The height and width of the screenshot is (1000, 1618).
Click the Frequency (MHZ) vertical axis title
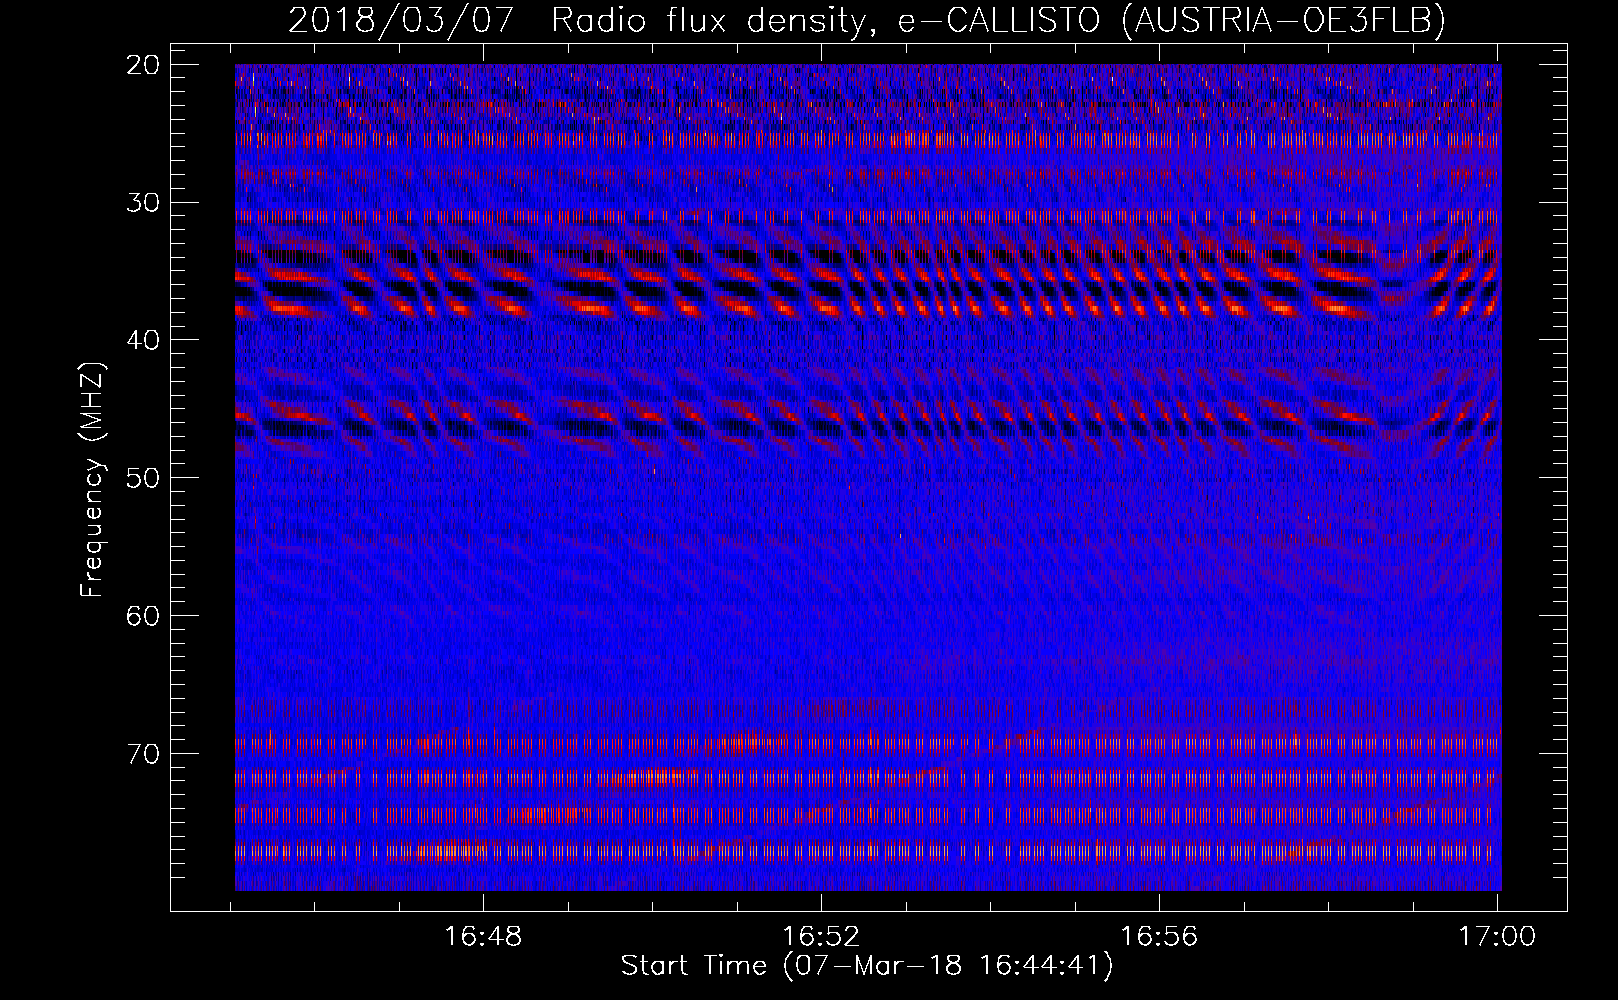(x=92, y=479)
